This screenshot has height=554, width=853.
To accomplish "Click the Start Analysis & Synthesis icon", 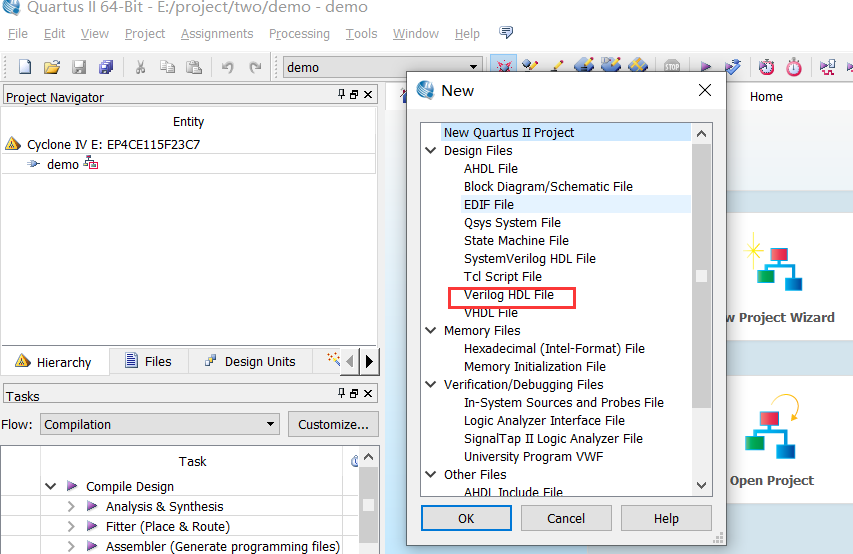I will click(733, 67).
